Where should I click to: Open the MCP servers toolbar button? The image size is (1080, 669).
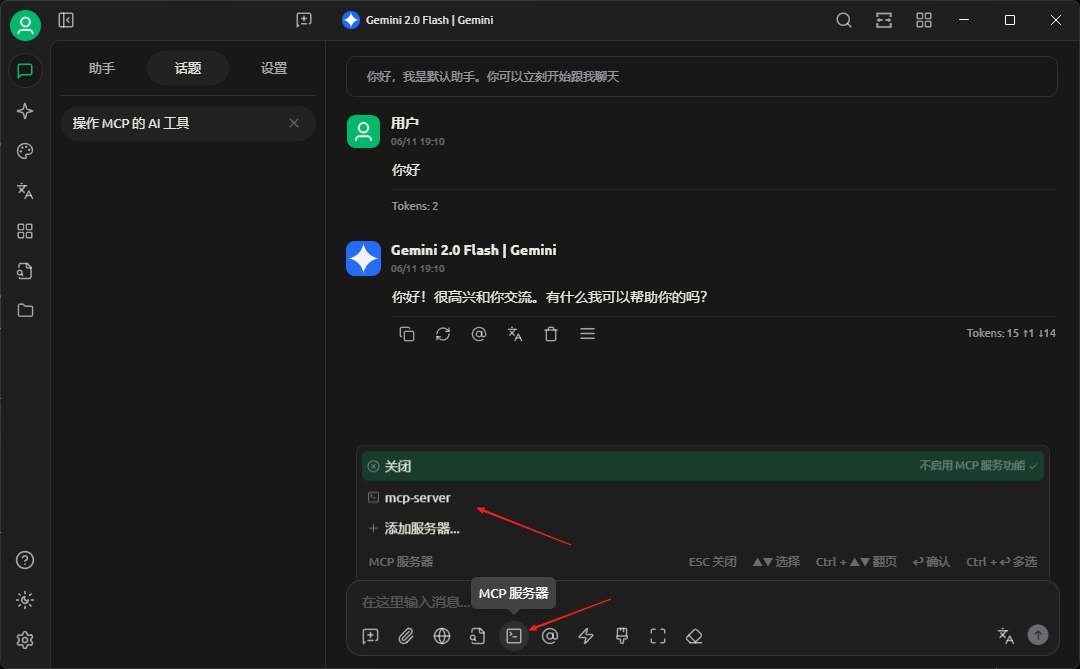(514, 636)
